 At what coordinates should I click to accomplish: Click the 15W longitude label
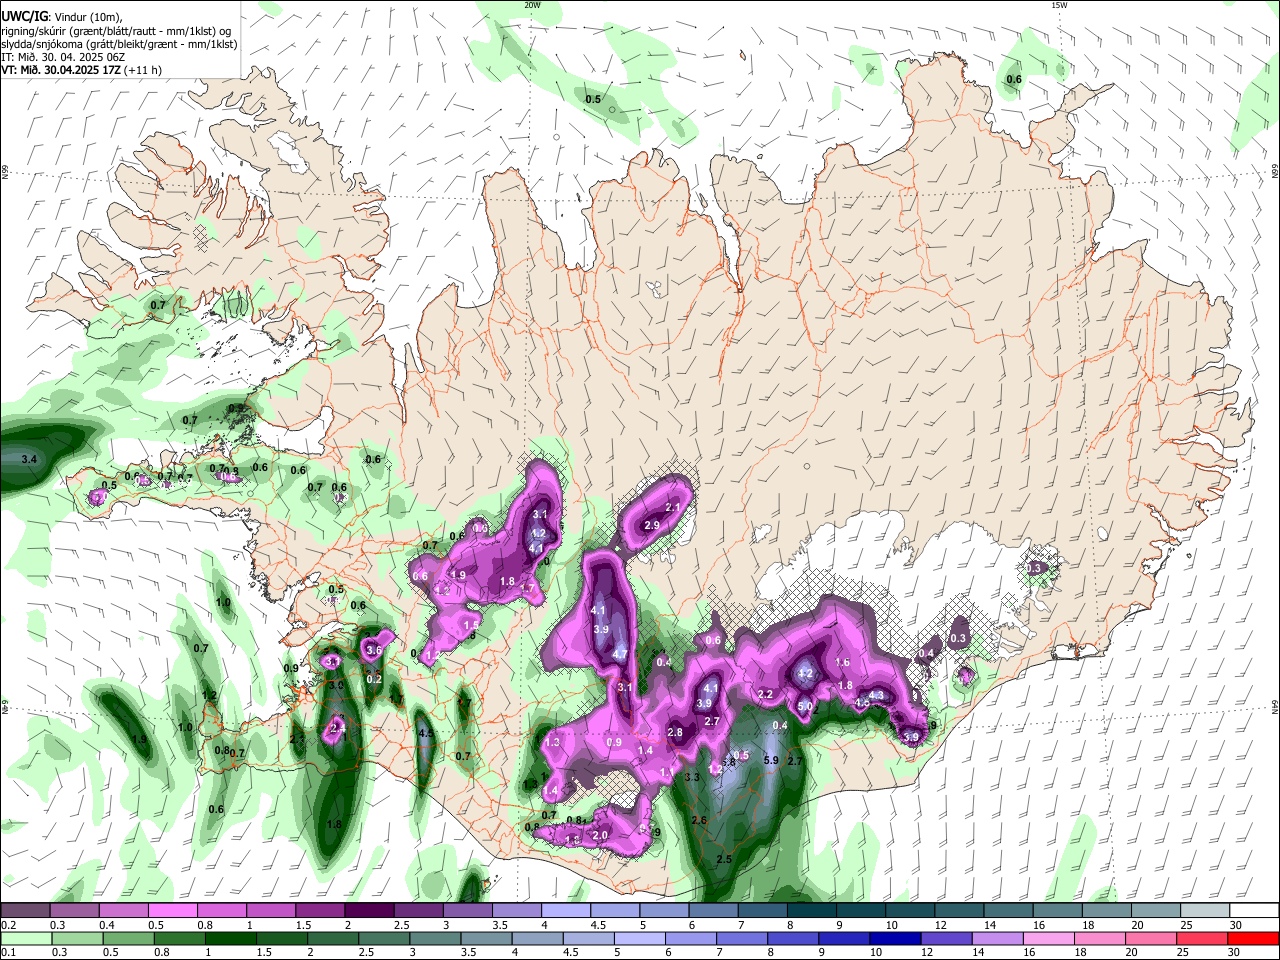tap(1059, 5)
